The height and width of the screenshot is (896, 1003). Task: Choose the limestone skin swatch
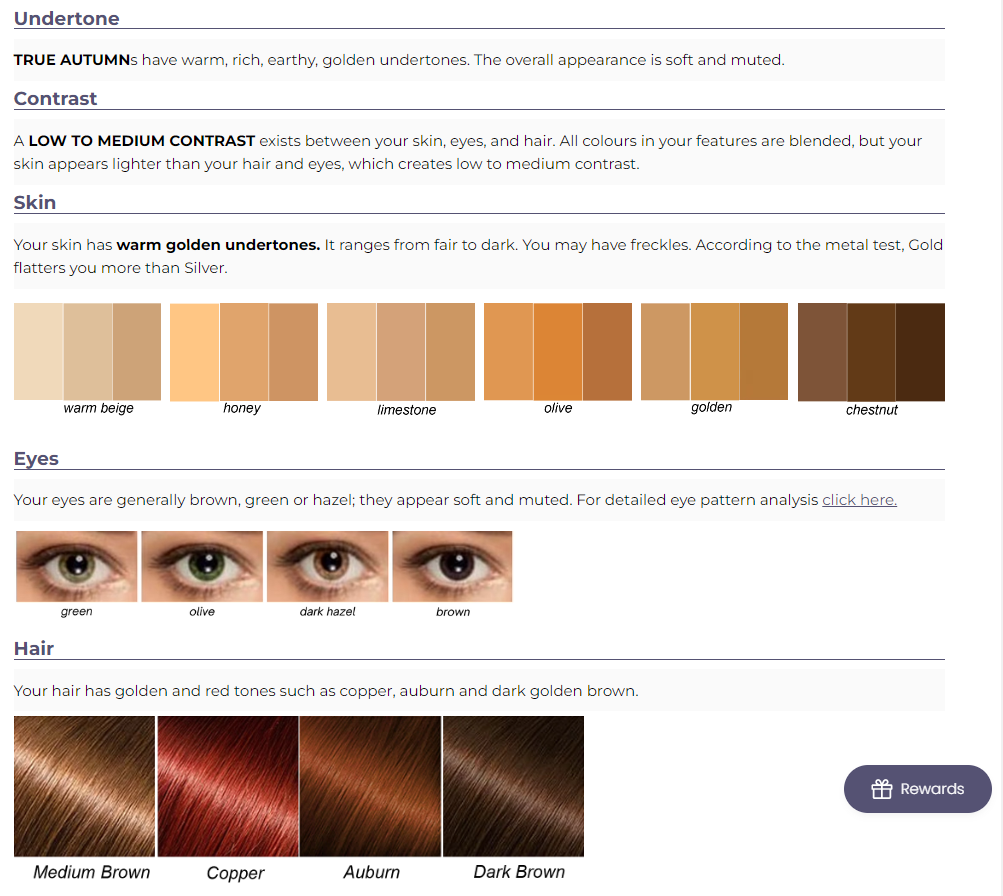coord(400,352)
